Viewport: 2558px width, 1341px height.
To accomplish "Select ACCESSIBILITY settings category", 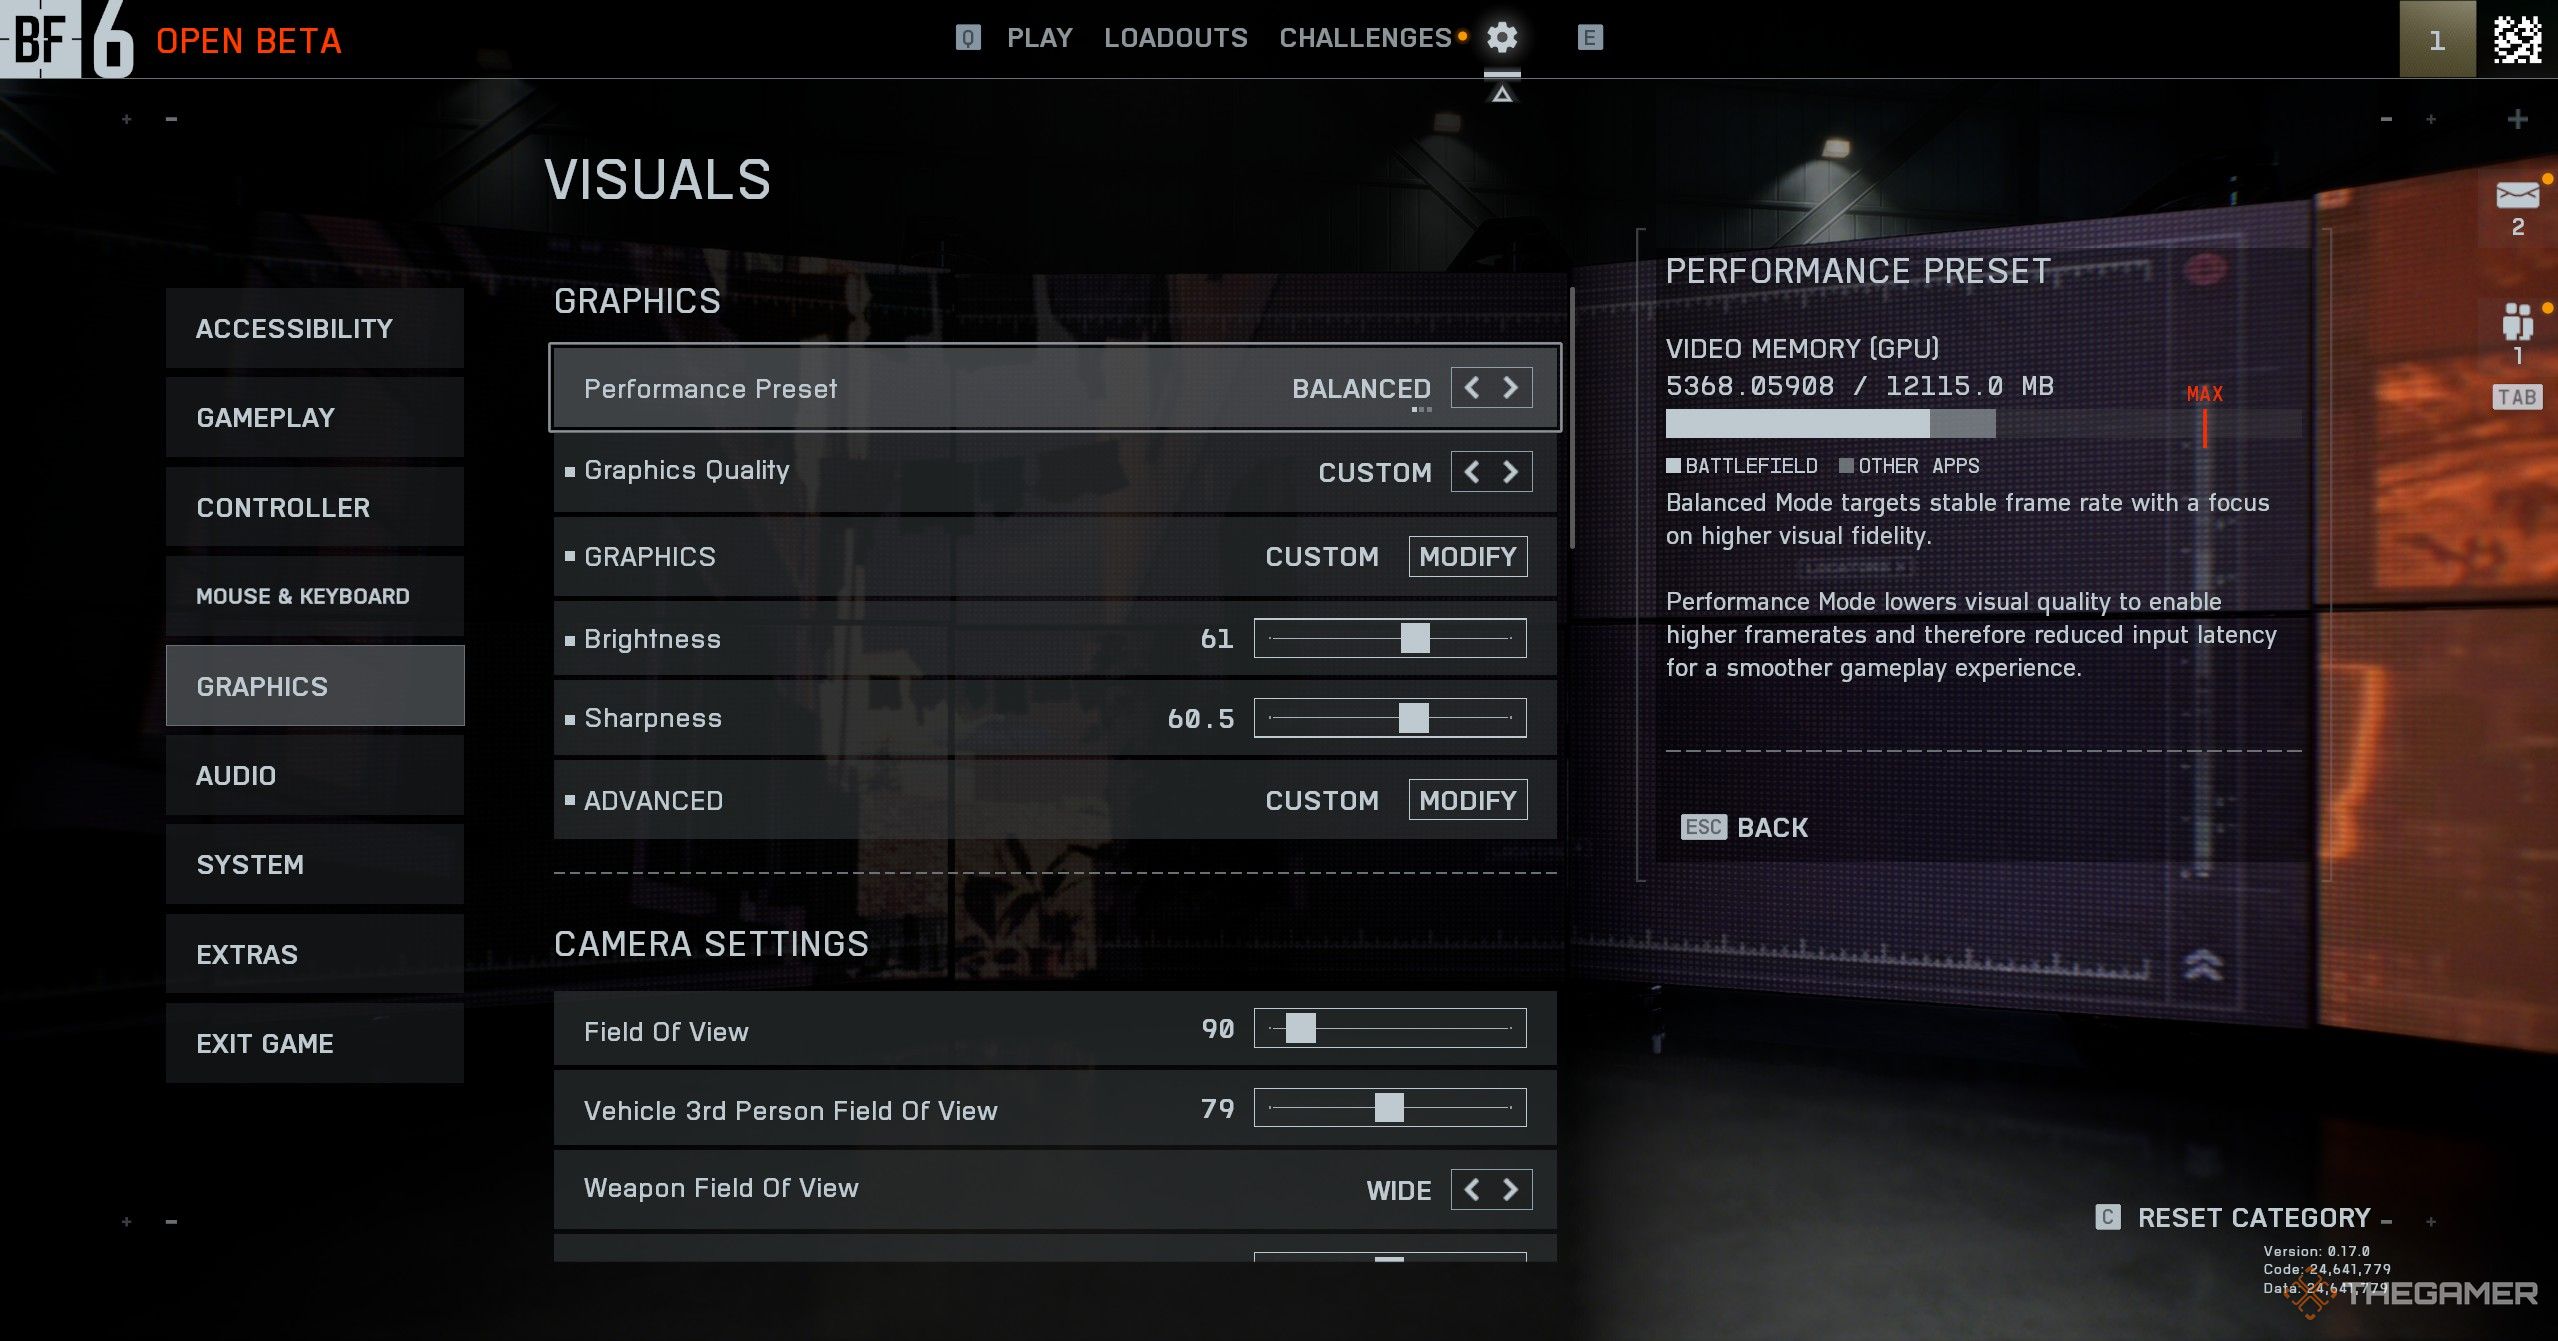I will pyautogui.click(x=315, y=328).
